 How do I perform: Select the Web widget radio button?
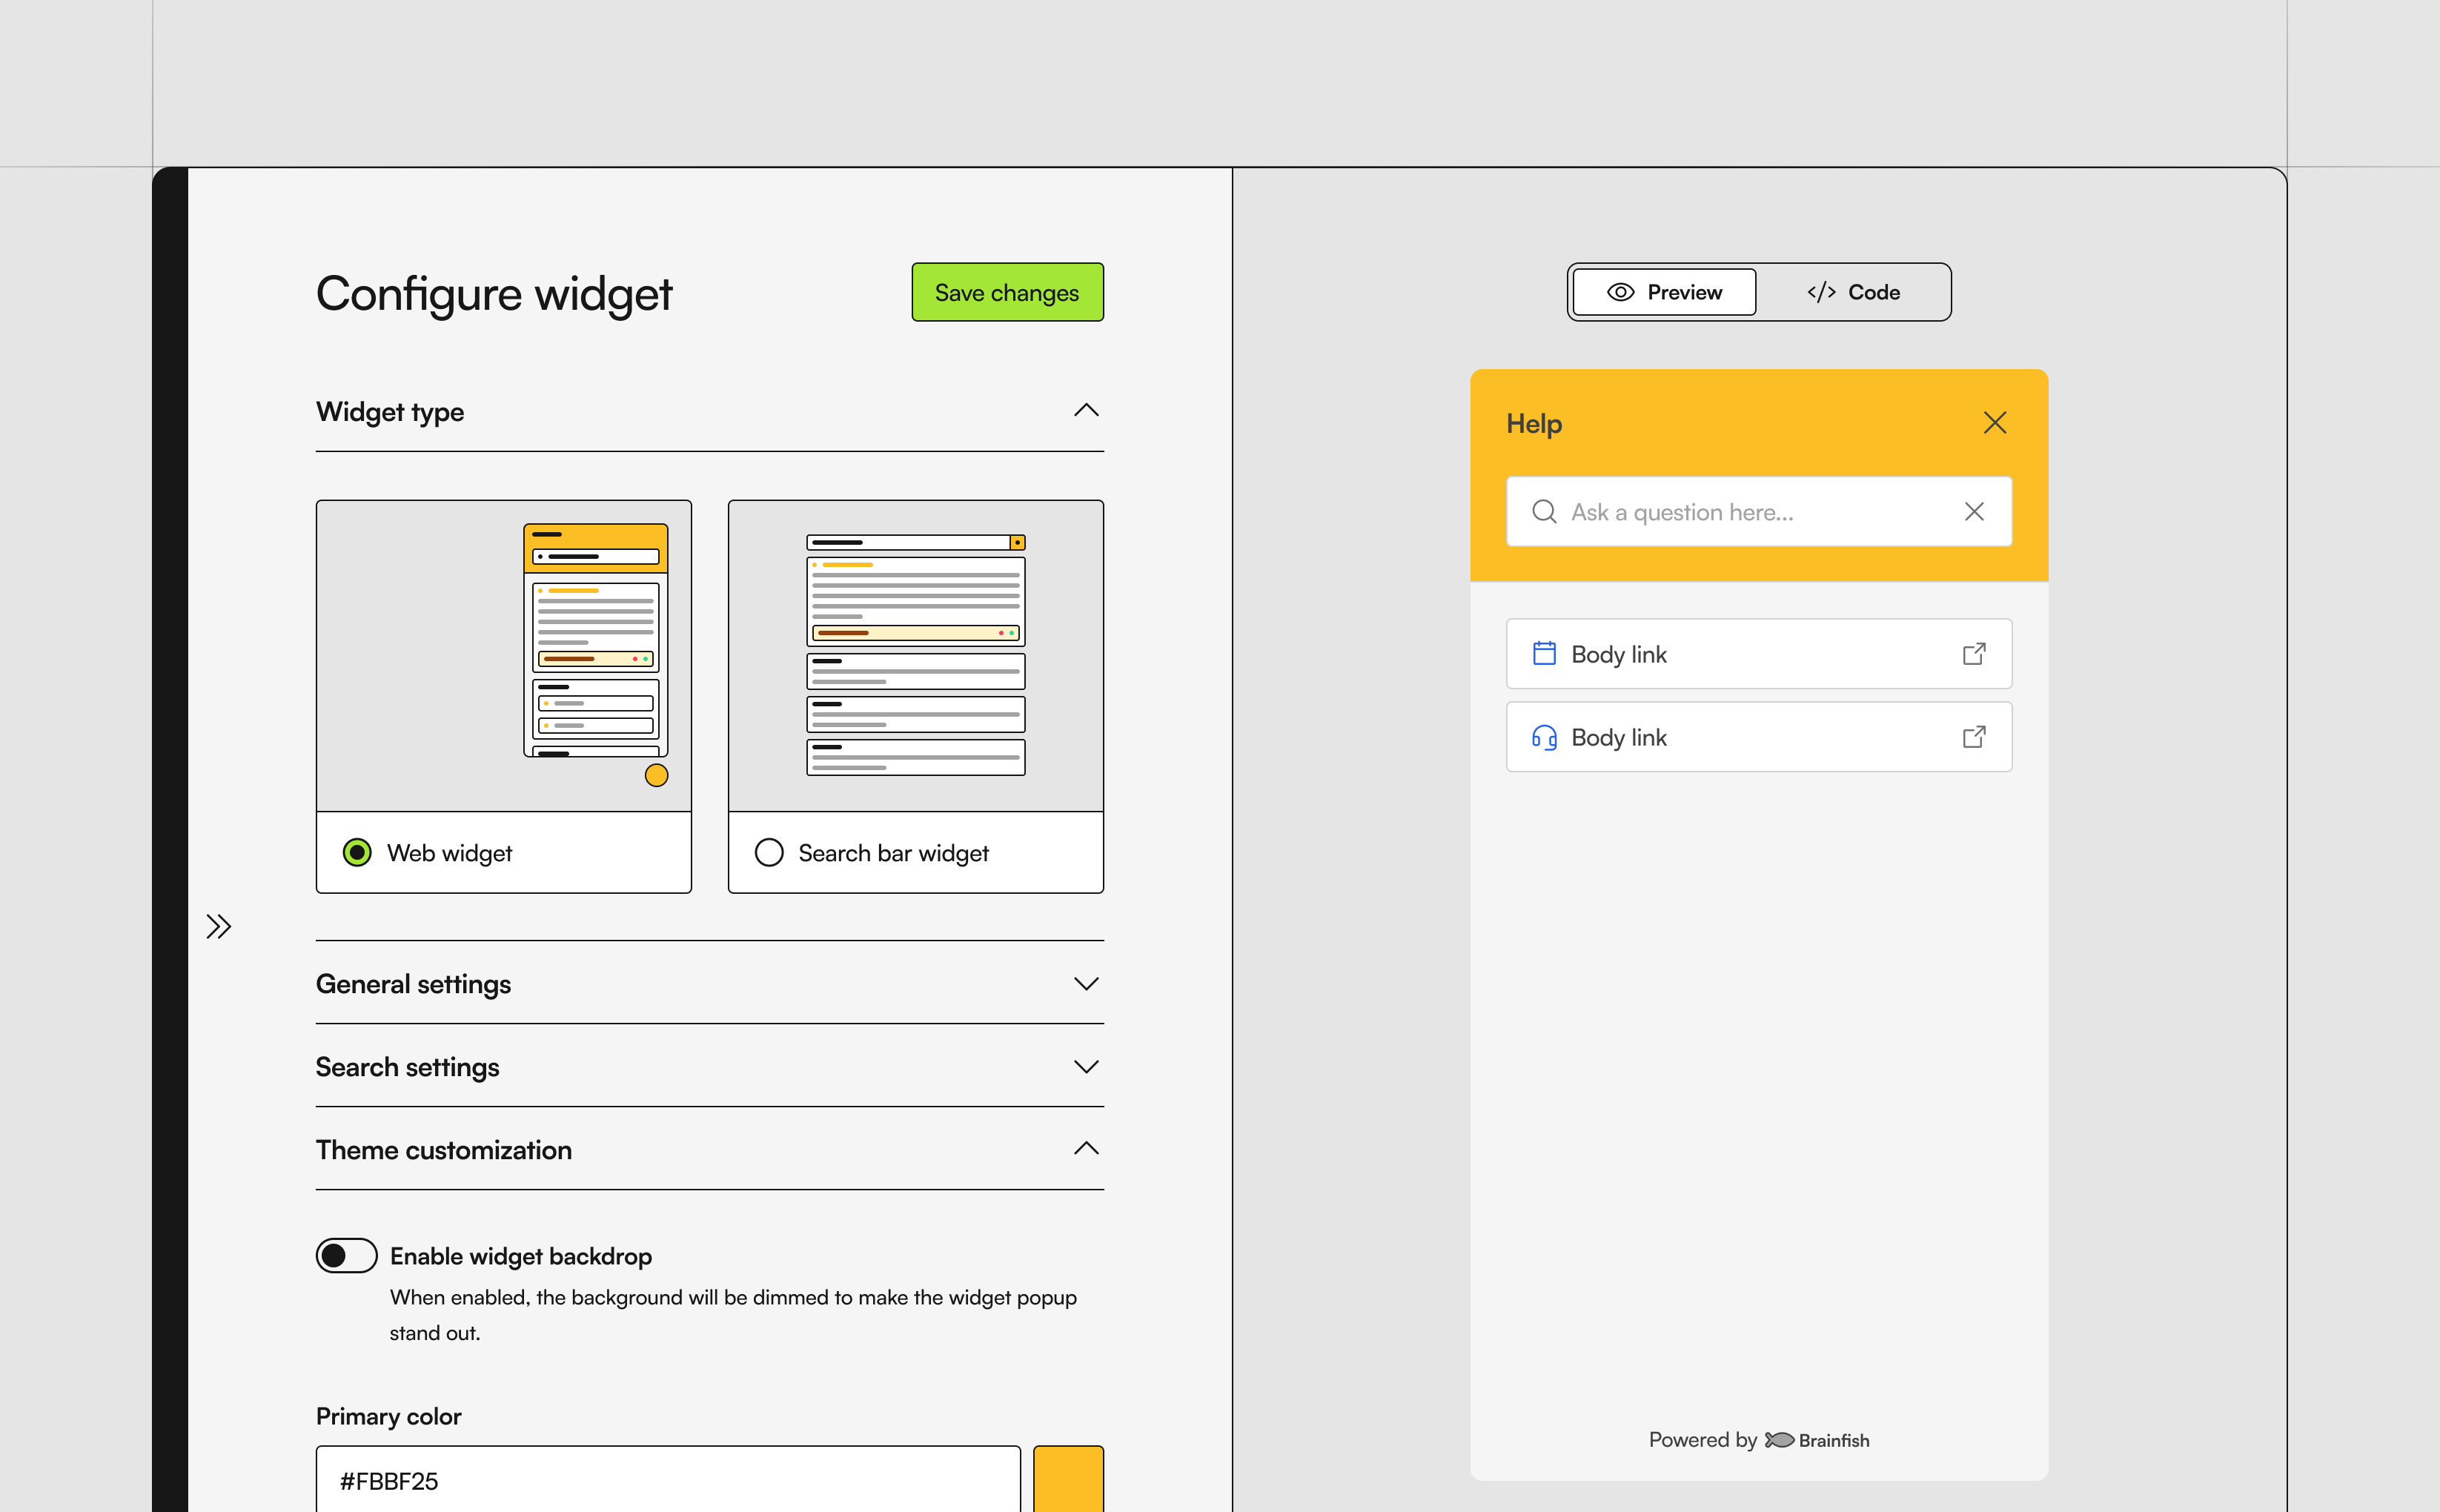coord(357,853)
